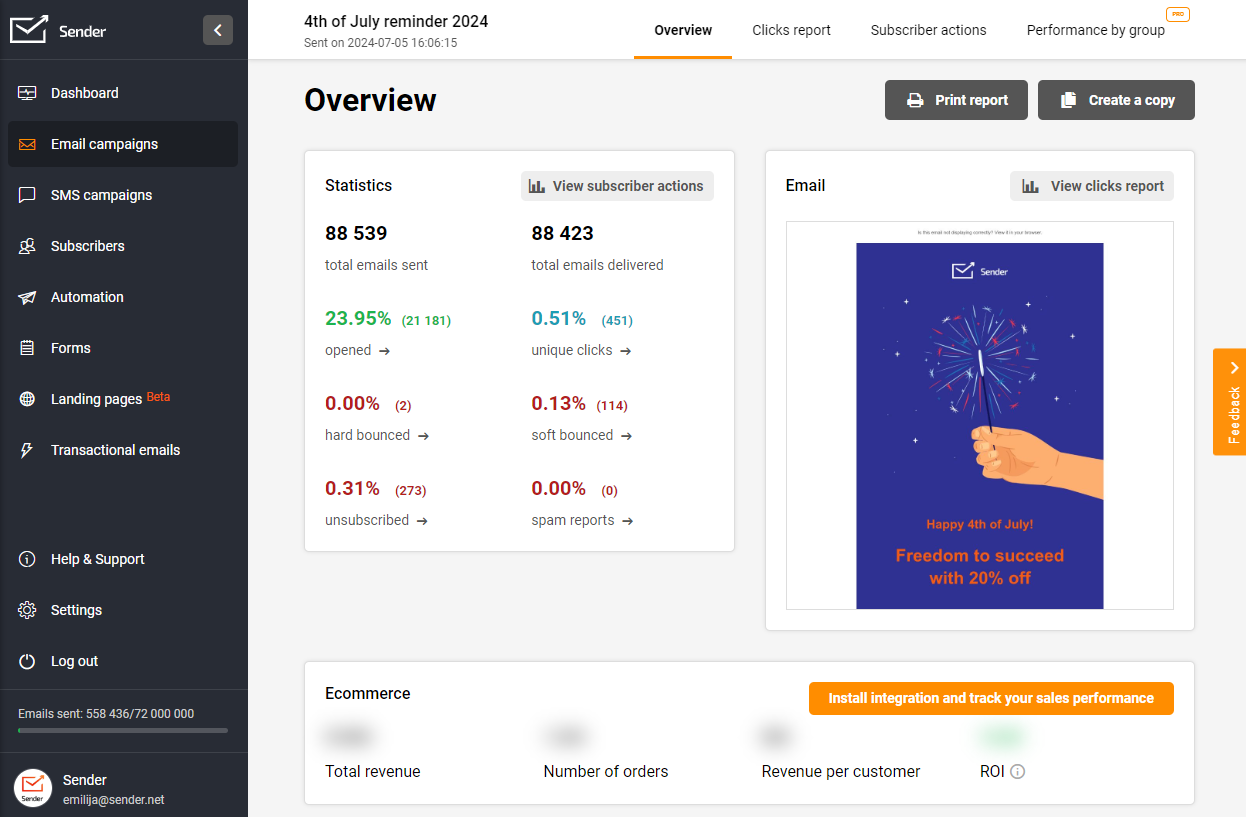Image resolution: width=1246 pixels, height=817 pixels.
Task: Select the Automation paper-plane icon
Action: point(28,297)
